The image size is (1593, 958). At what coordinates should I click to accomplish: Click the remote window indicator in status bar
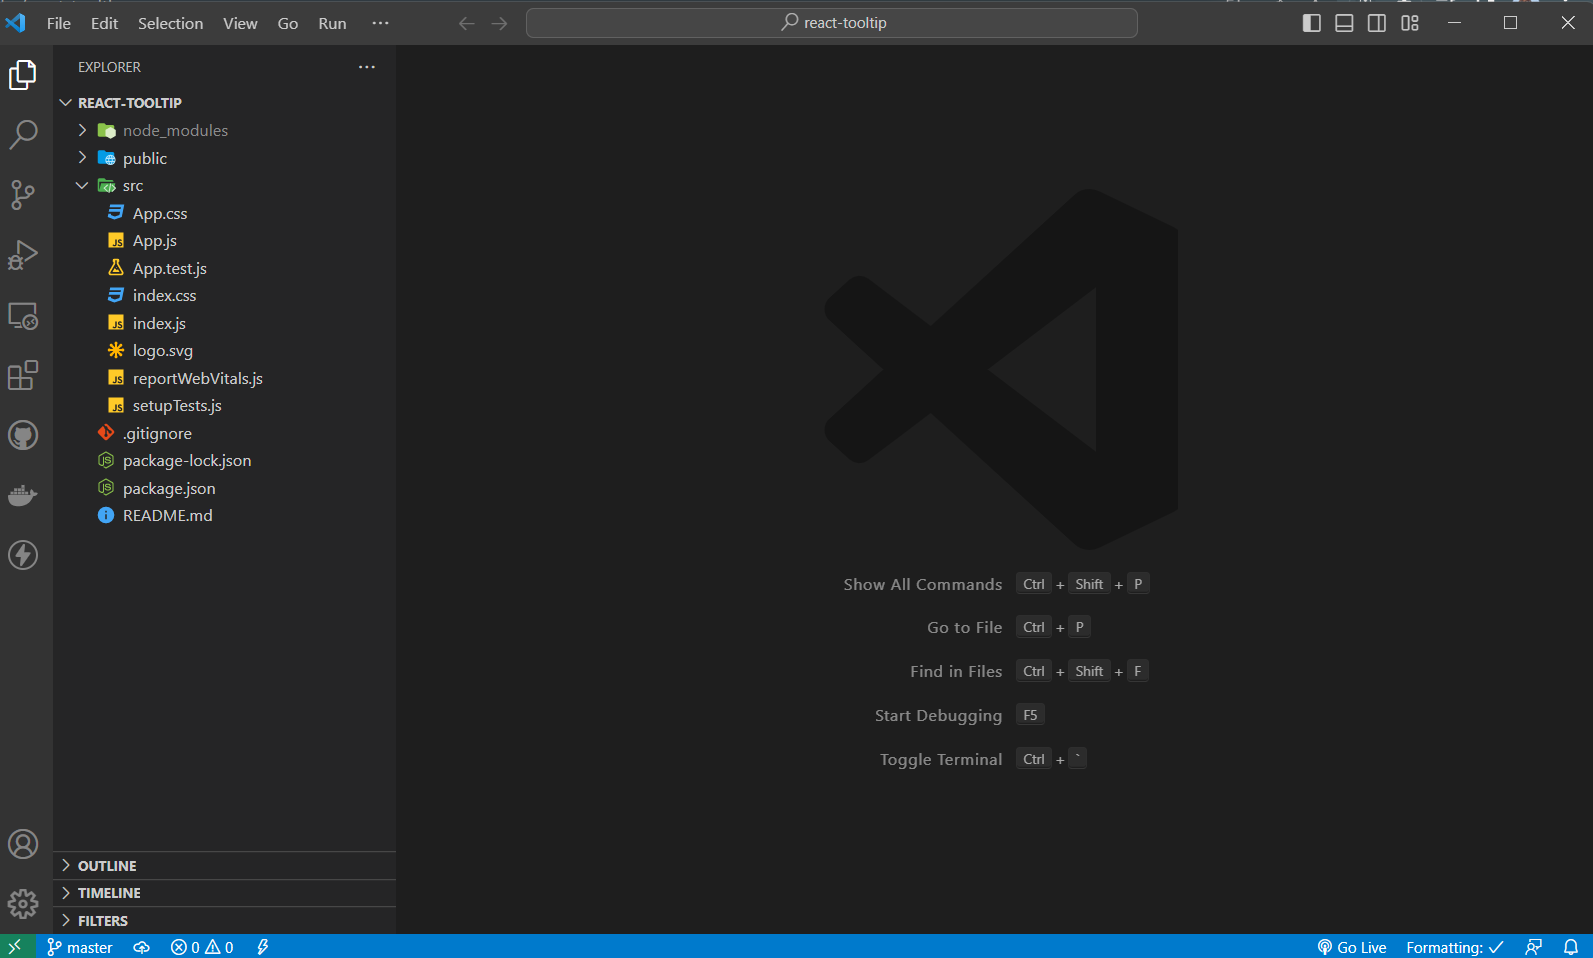coord(15,947)
